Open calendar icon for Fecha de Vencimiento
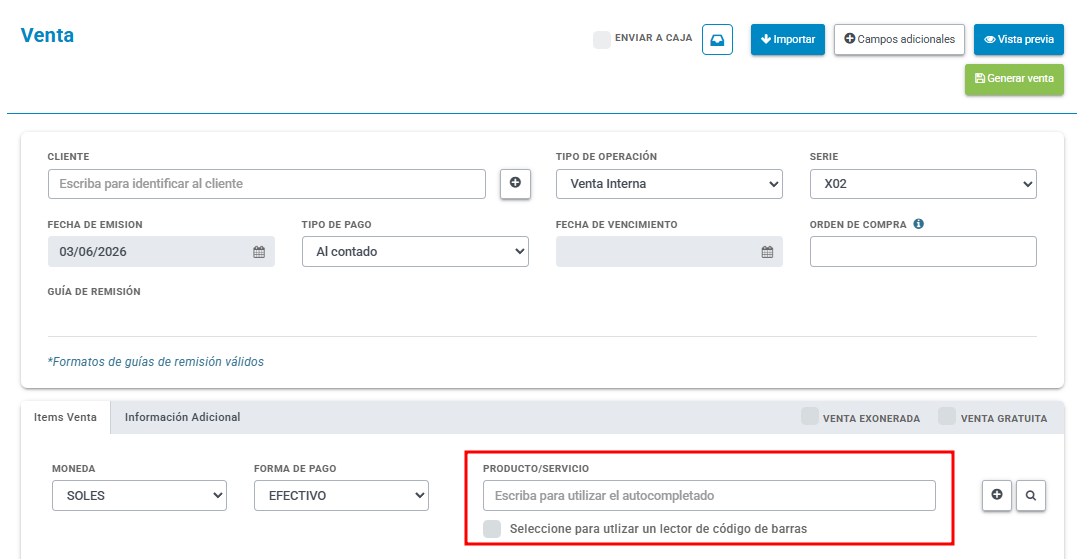The width and height of the screenshot is (1085, 559). (x=767, y=252)
